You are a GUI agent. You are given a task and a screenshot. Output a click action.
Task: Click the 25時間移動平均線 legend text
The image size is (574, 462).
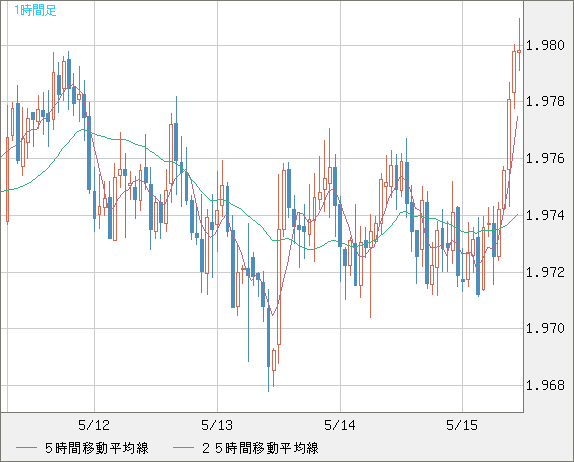point(261,448)
